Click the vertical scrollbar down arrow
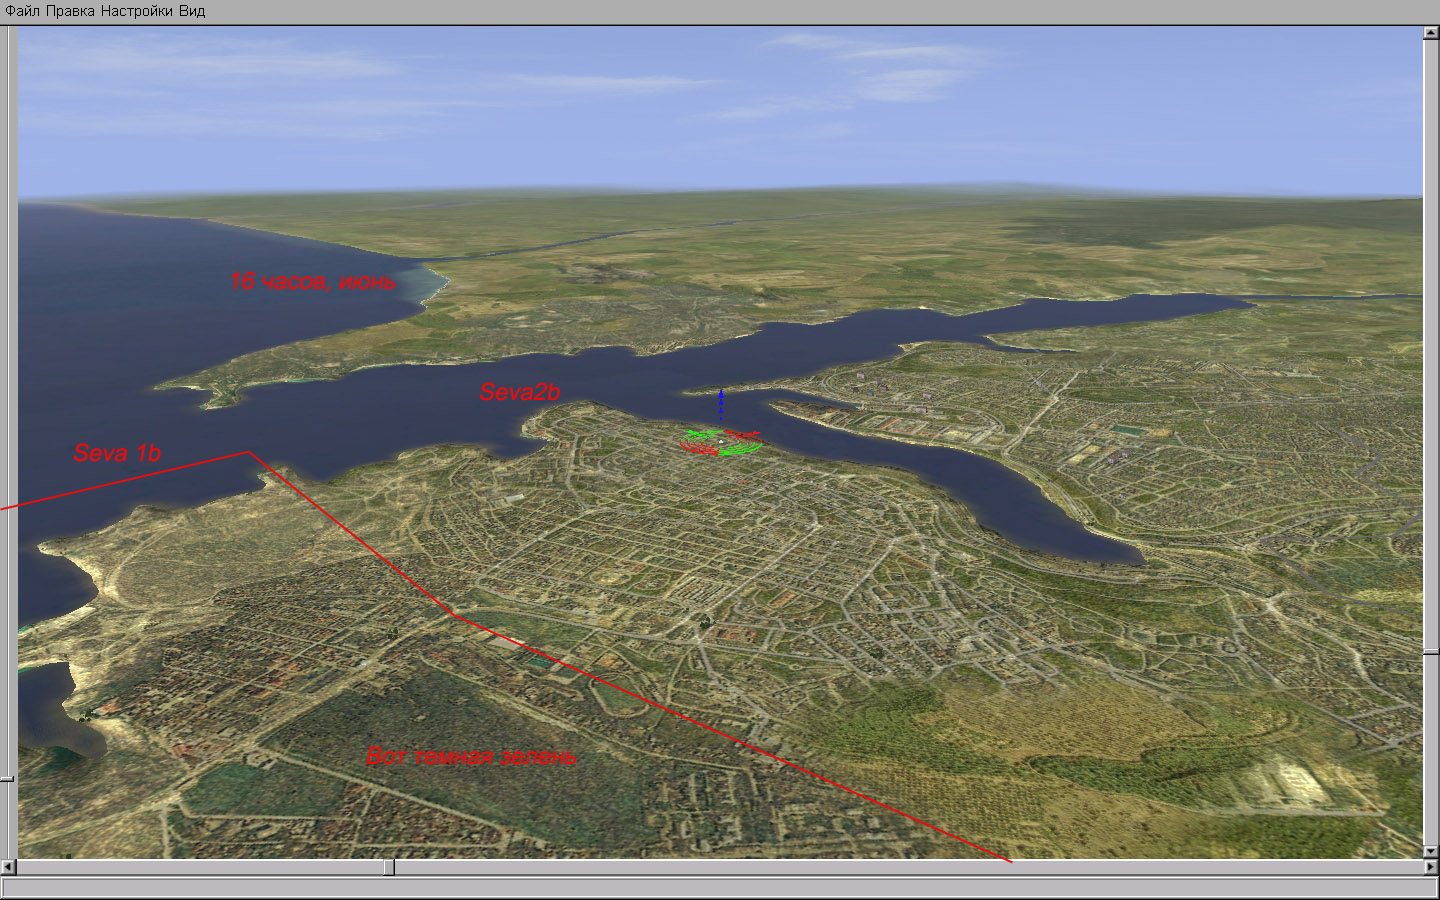 click(x=1431, y=851)
